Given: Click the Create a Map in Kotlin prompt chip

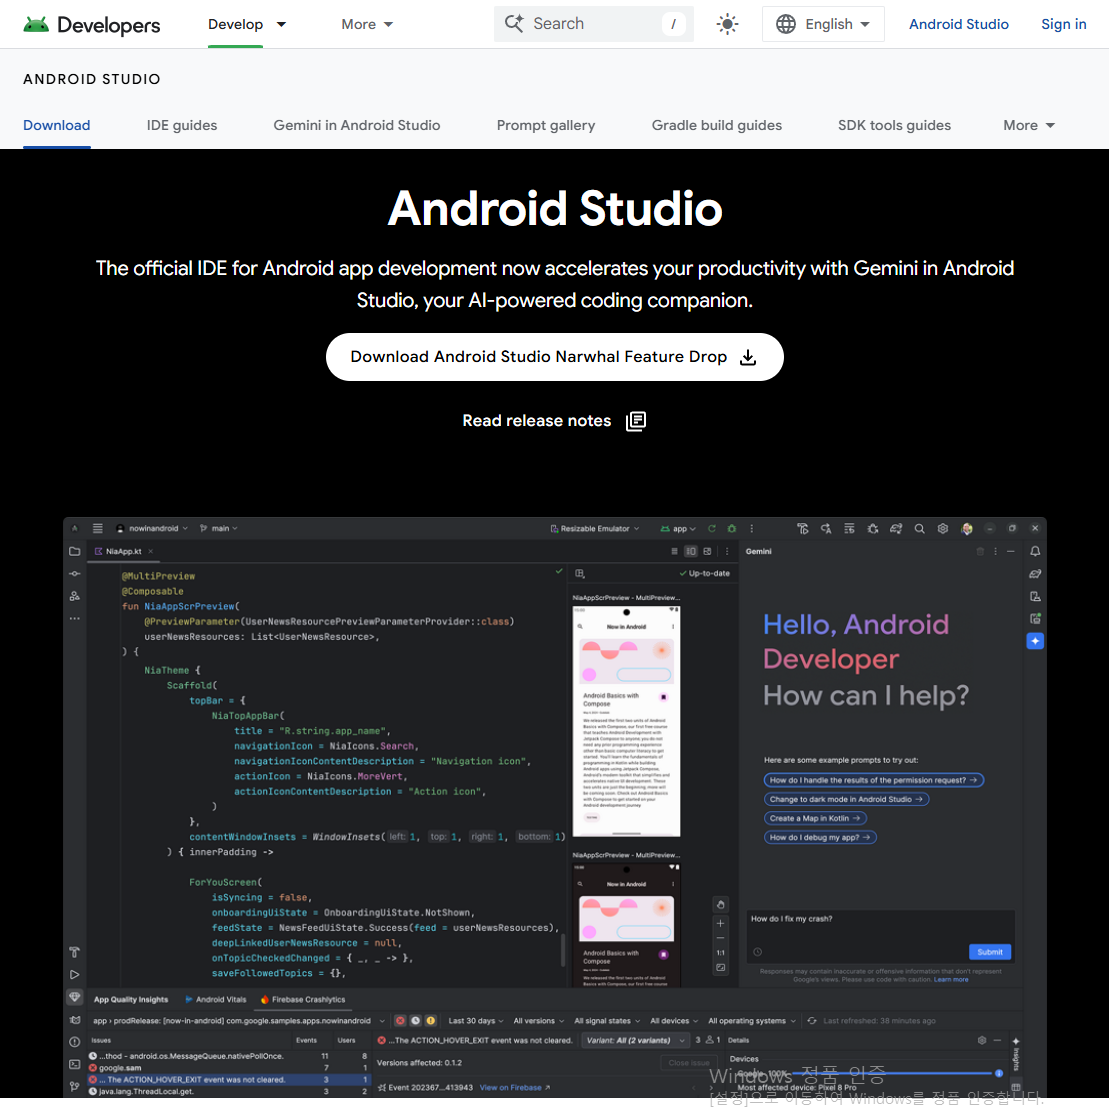Looking at the screenshot, I should 815,818.
